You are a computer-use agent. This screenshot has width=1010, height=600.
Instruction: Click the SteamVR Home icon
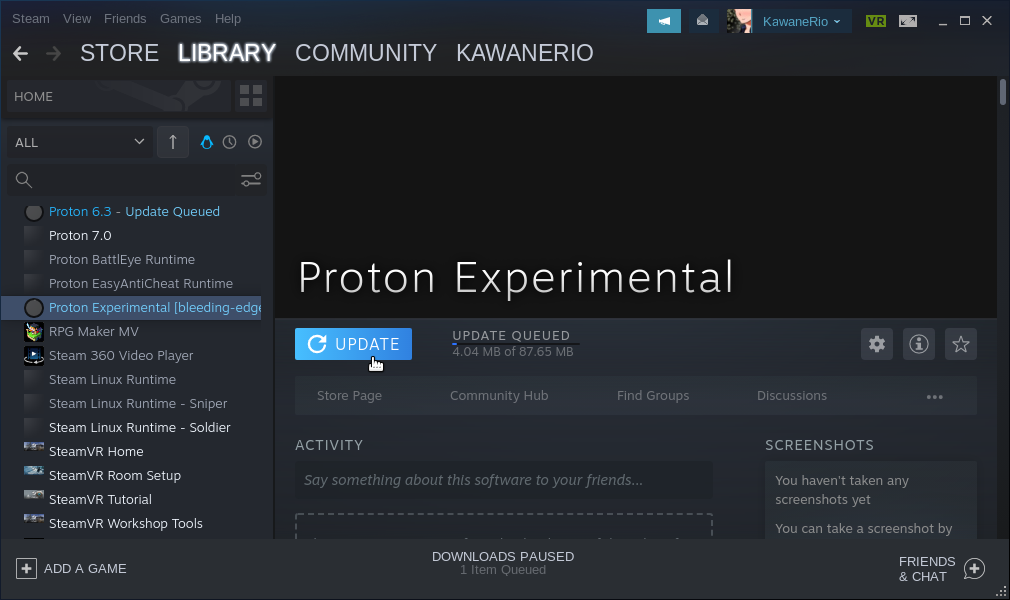(33, 446)
